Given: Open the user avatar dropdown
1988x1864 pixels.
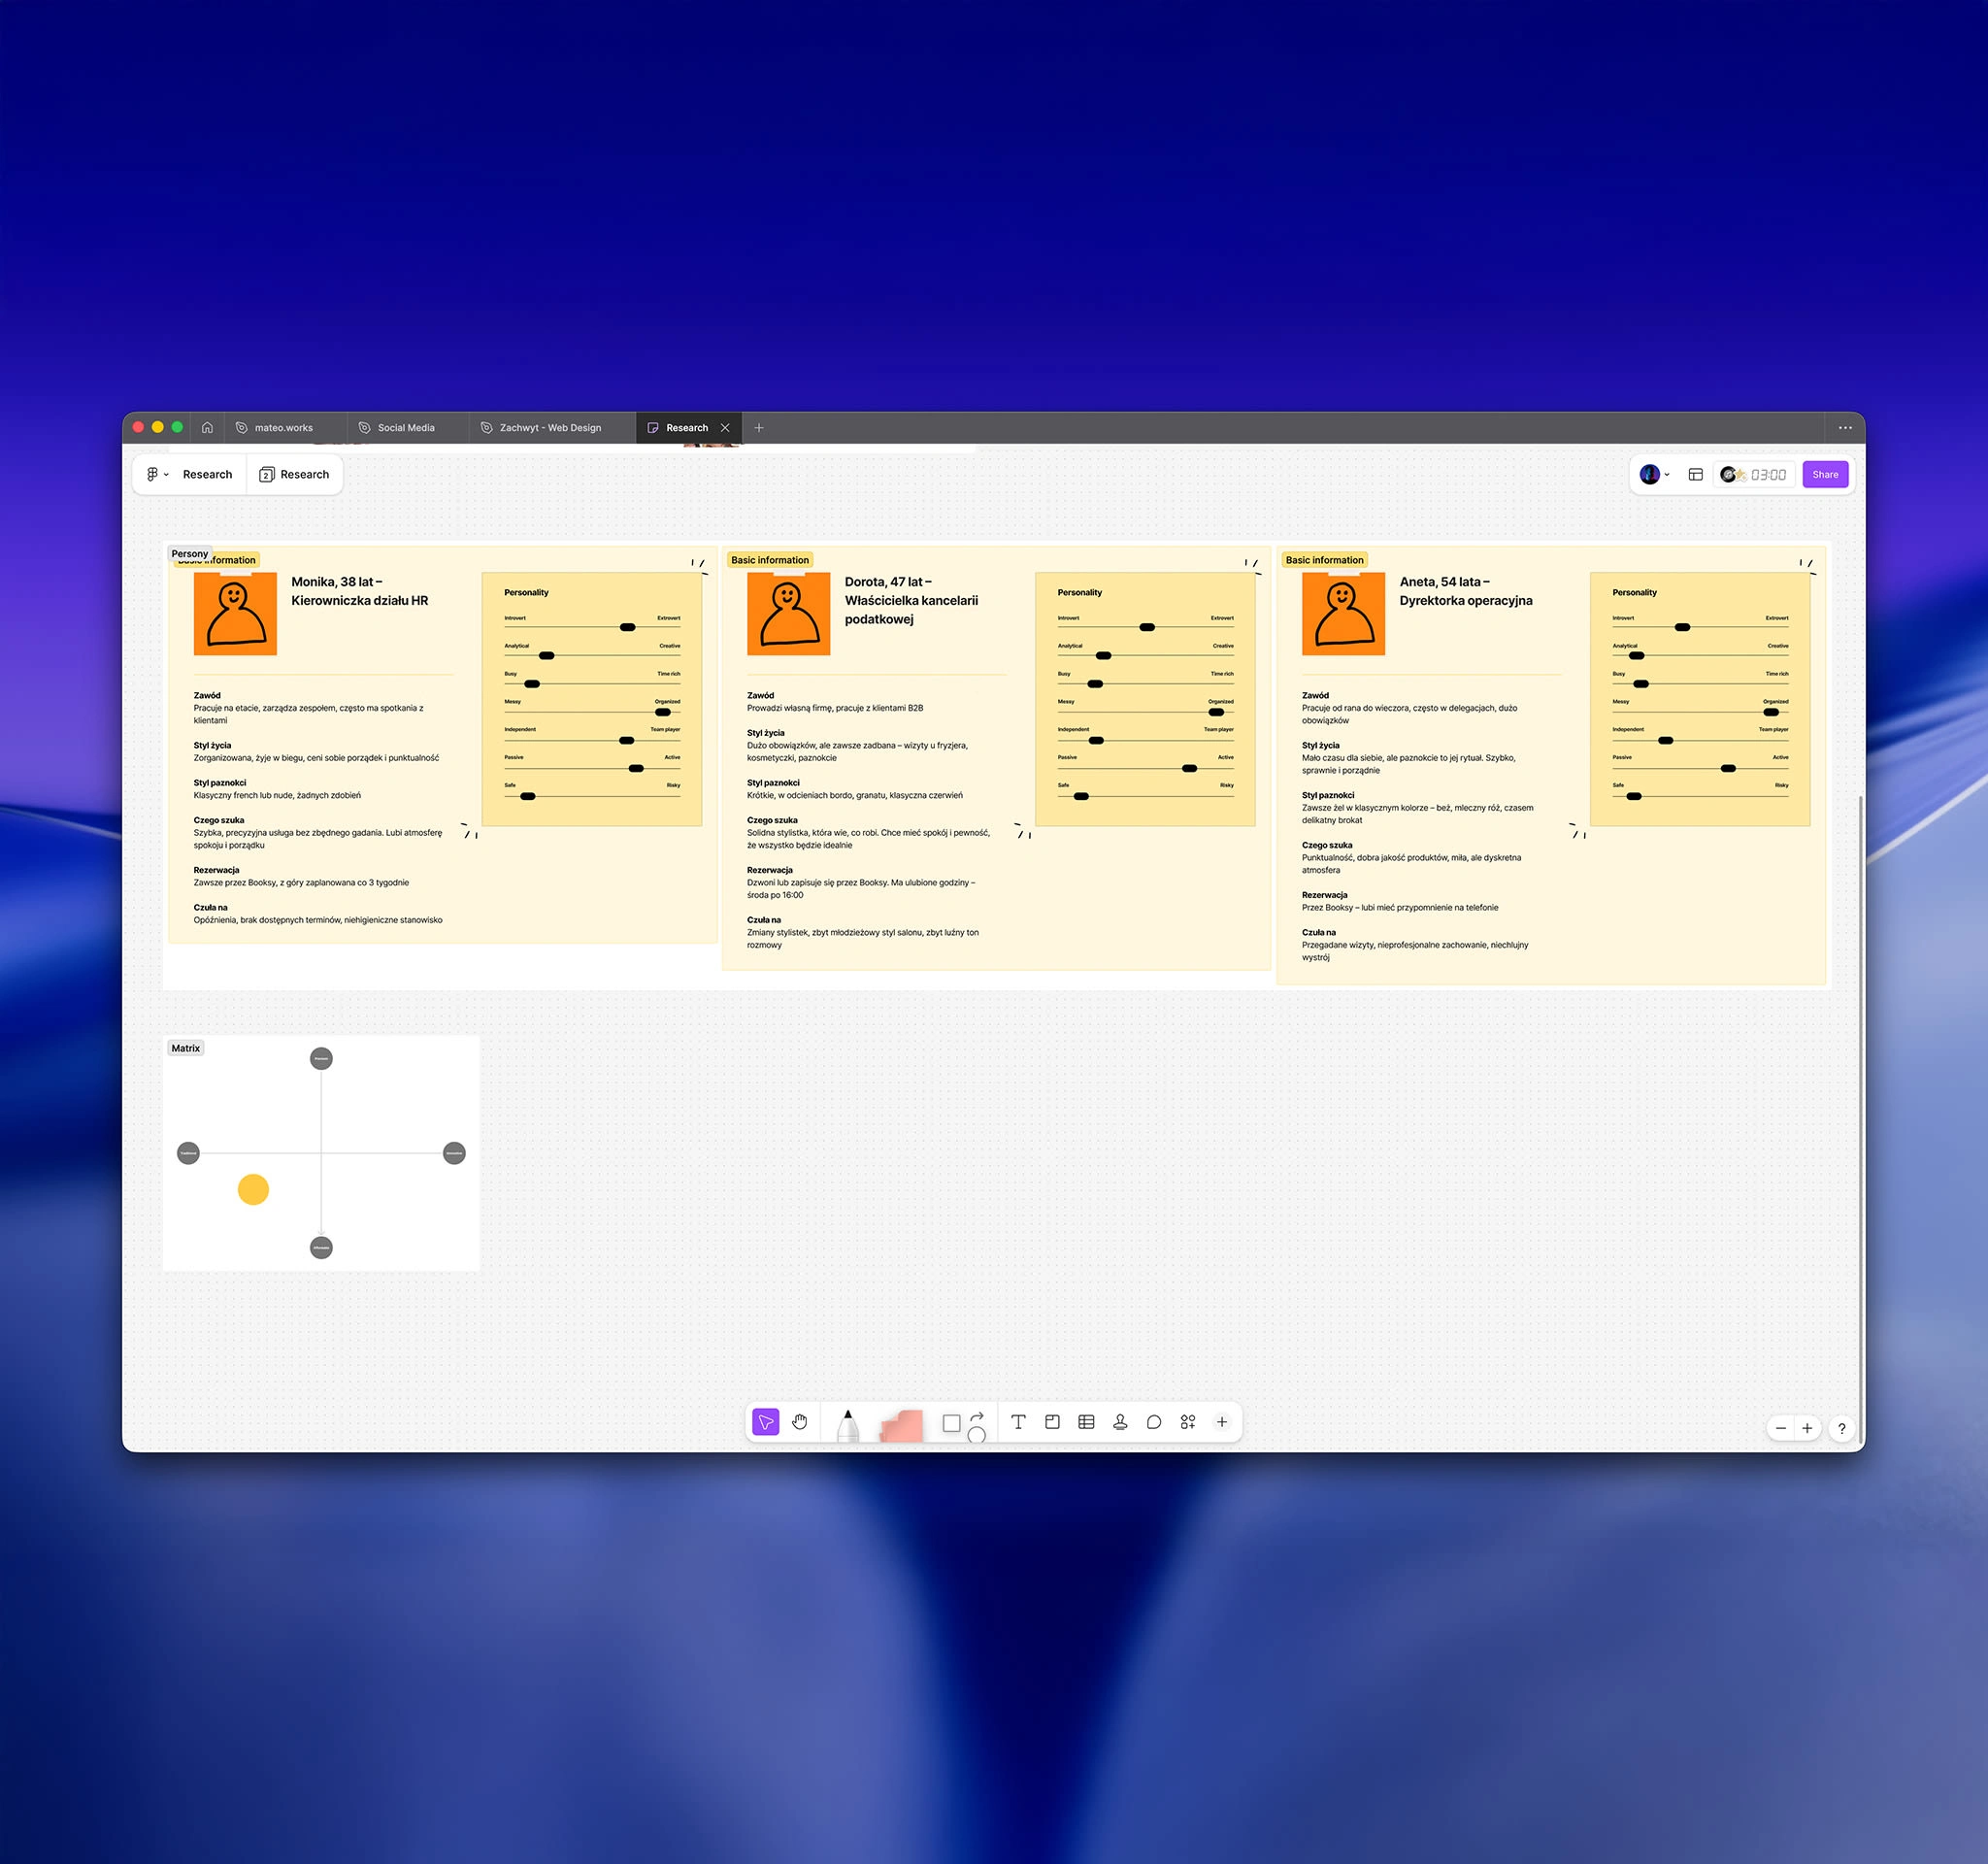Looking at the screenshot, I should tap(1654, 474).
